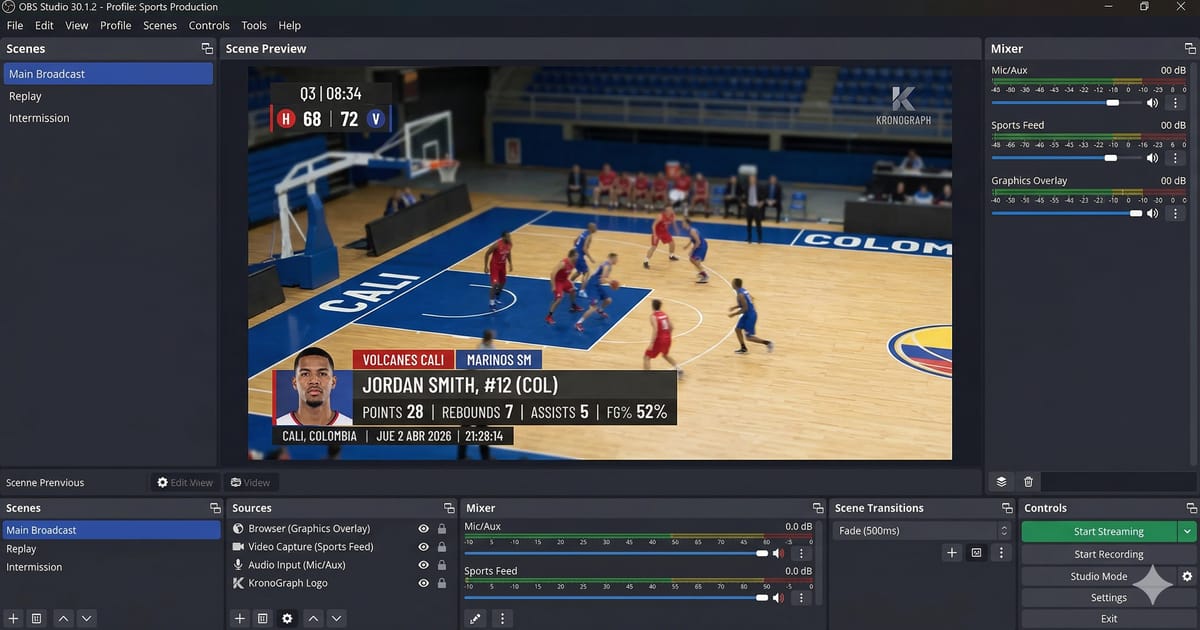Viewport: 1200px width, 630px height.
Task: Select the Intermission scene
Action: coord(35,567)
